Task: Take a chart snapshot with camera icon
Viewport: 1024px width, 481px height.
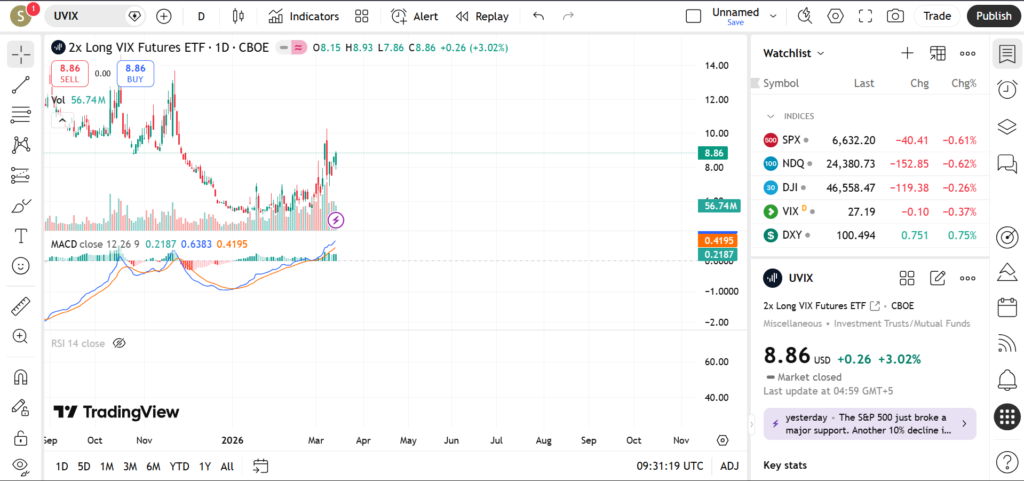Action: 895,16
